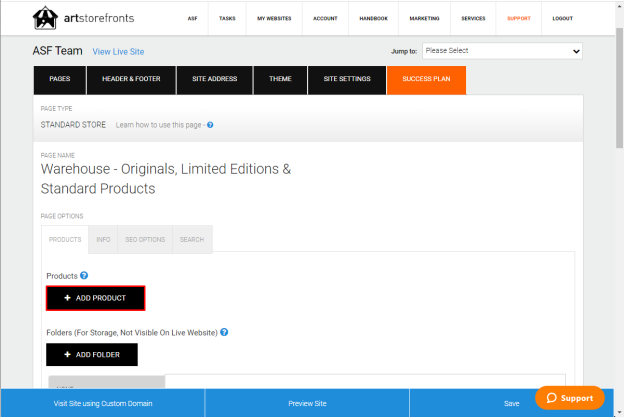Open the help icon next to Folders label

point(224,332)
